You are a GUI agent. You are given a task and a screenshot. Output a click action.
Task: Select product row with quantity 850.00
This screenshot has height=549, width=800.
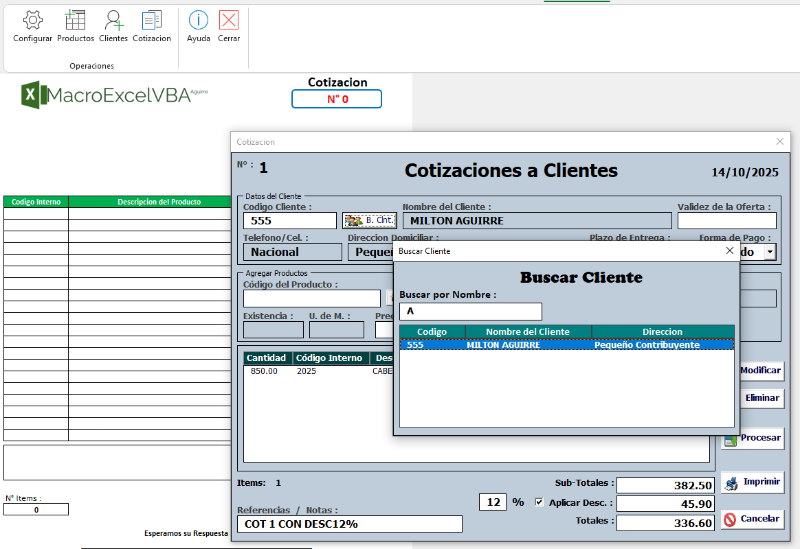[319, 371]
